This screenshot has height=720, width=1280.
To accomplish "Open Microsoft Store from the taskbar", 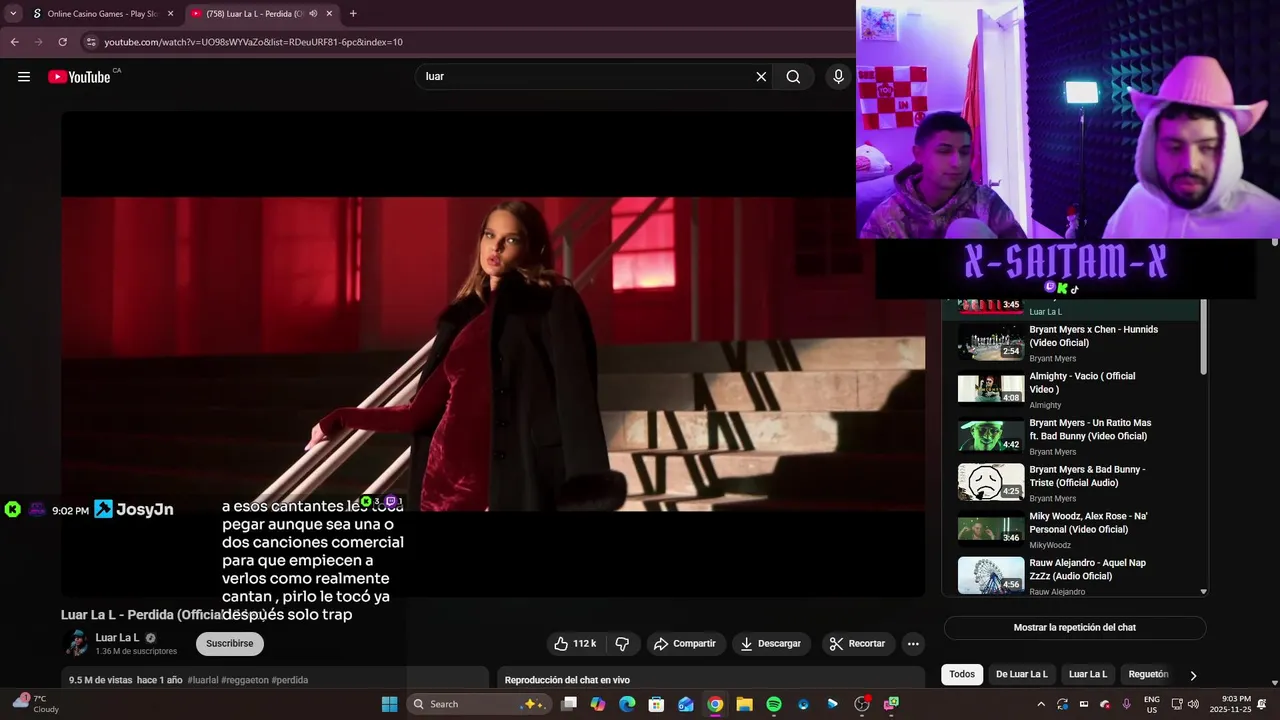I will [x=657, y=704].
